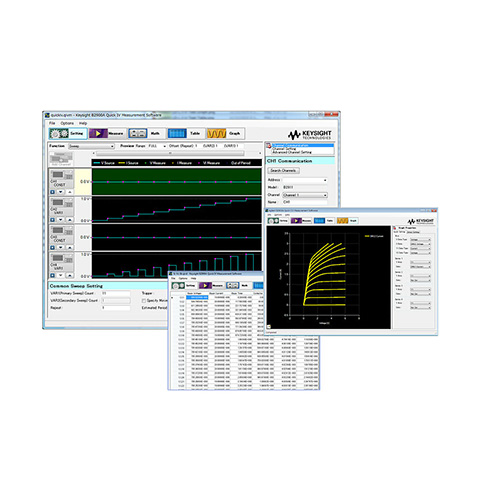Move CH4 up with the up arrow

[69, 275]
